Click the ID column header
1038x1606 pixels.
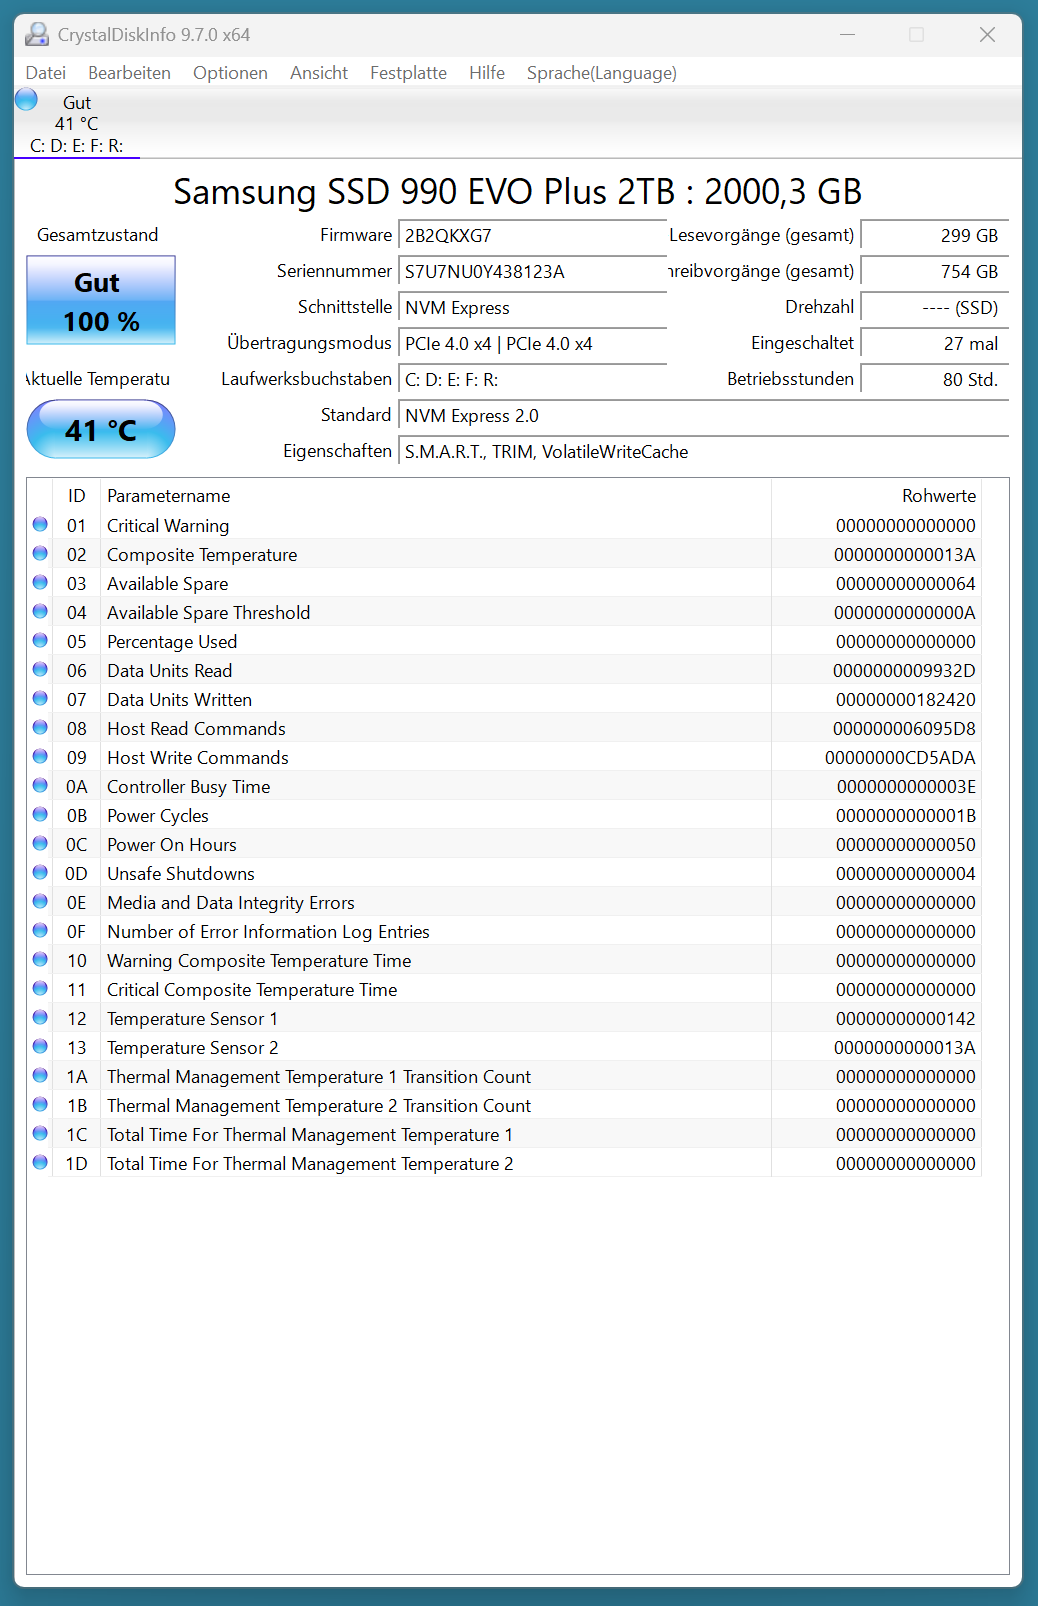point(77,496)
